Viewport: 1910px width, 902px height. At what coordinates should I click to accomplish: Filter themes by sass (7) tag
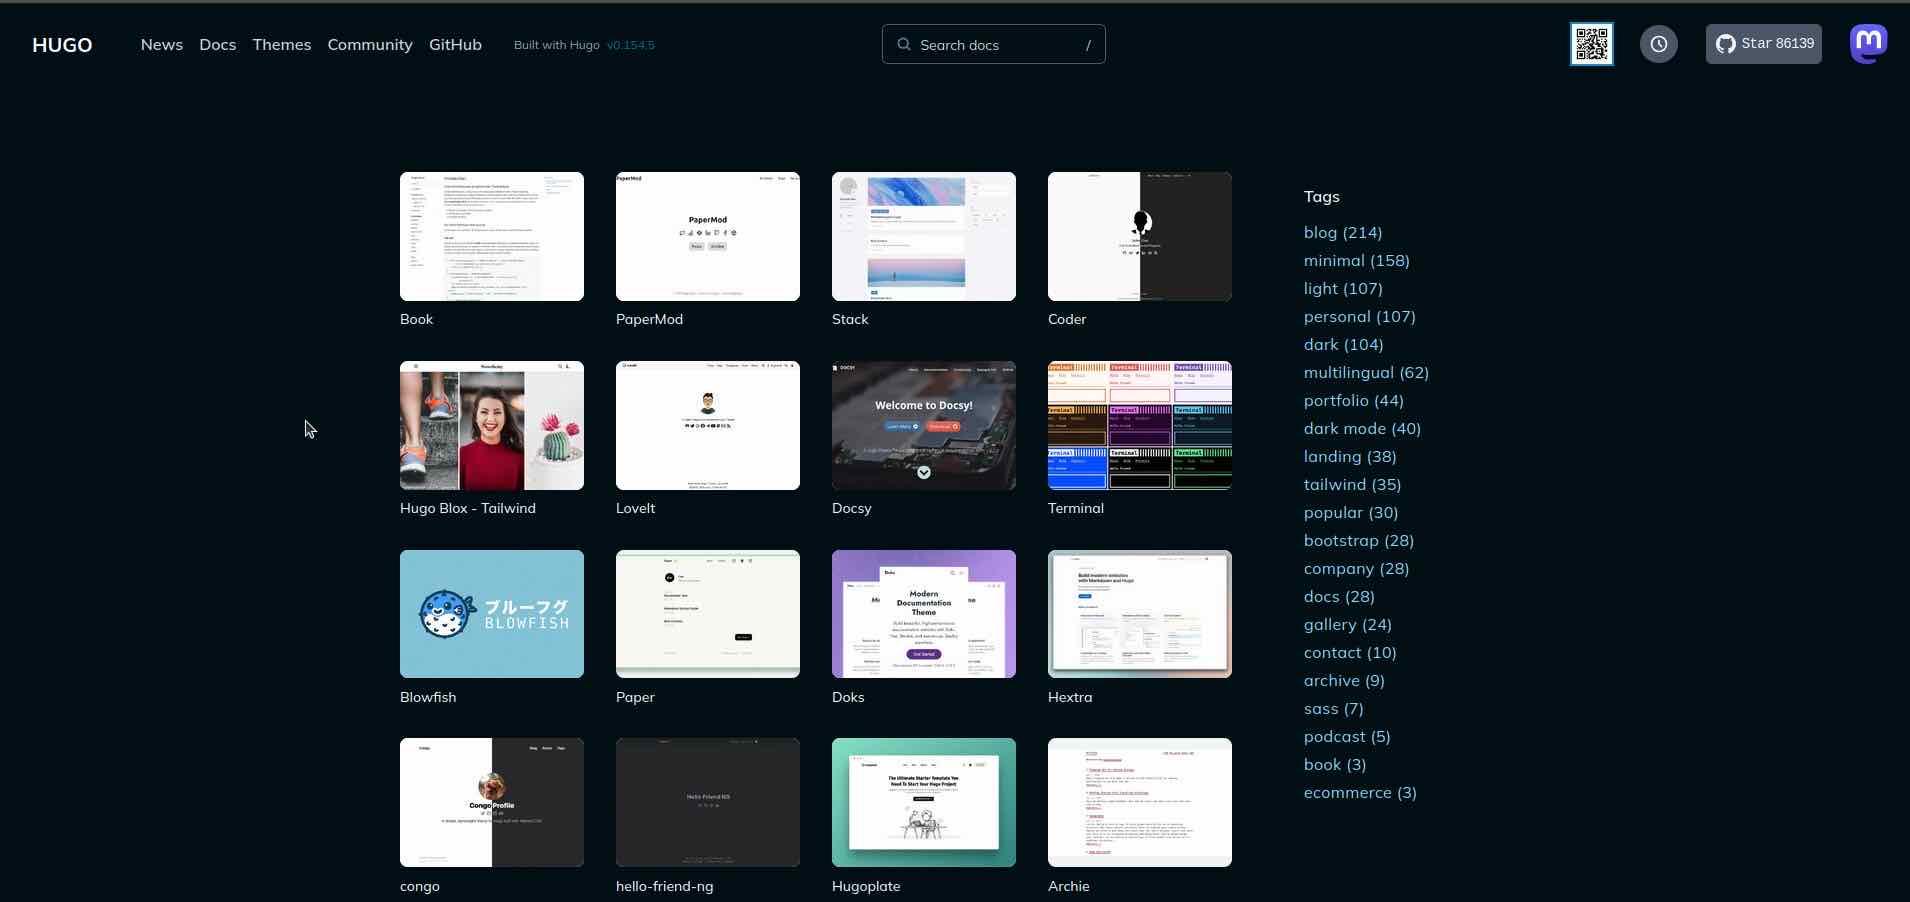coord(1334,708)
